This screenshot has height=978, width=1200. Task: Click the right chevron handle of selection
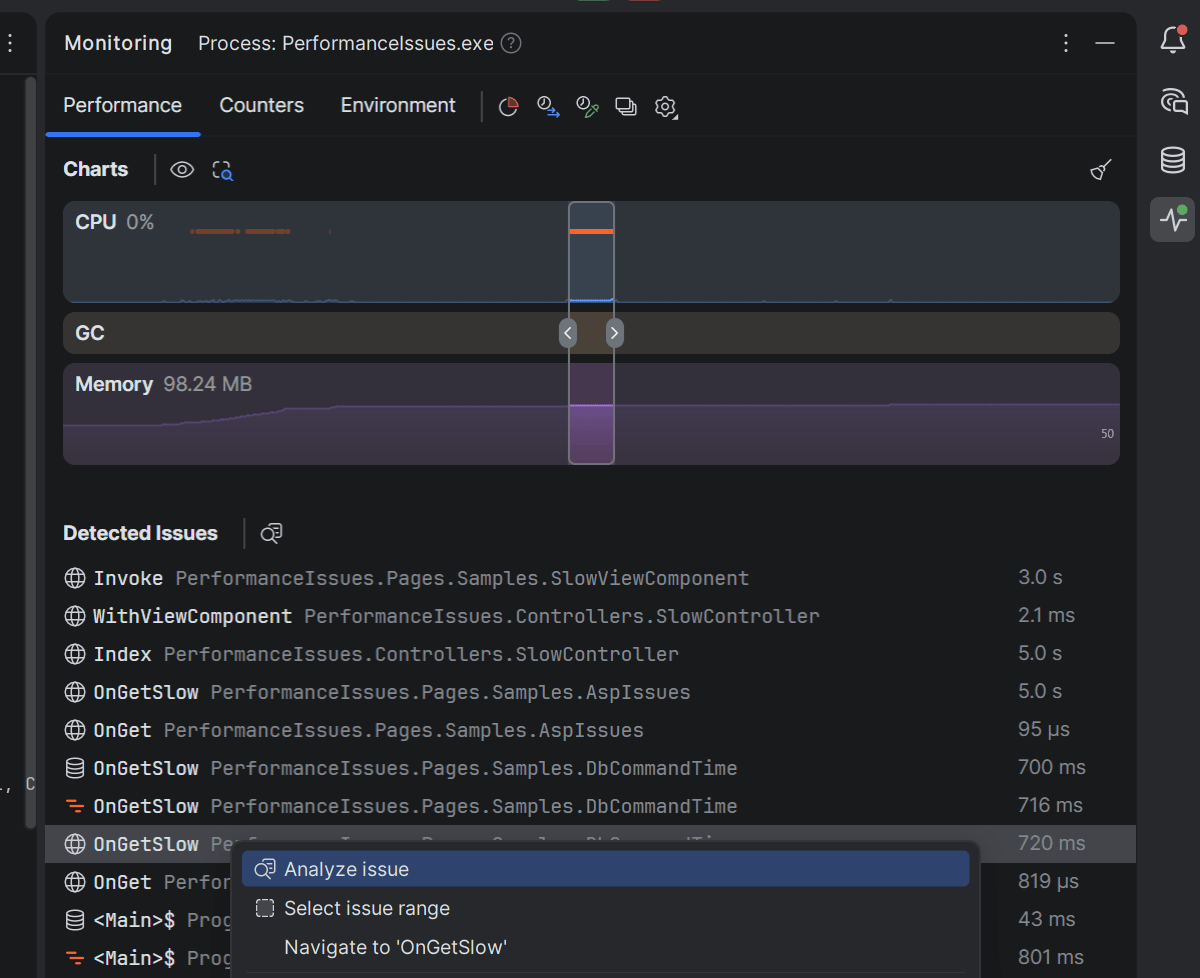tap(614, 333)
